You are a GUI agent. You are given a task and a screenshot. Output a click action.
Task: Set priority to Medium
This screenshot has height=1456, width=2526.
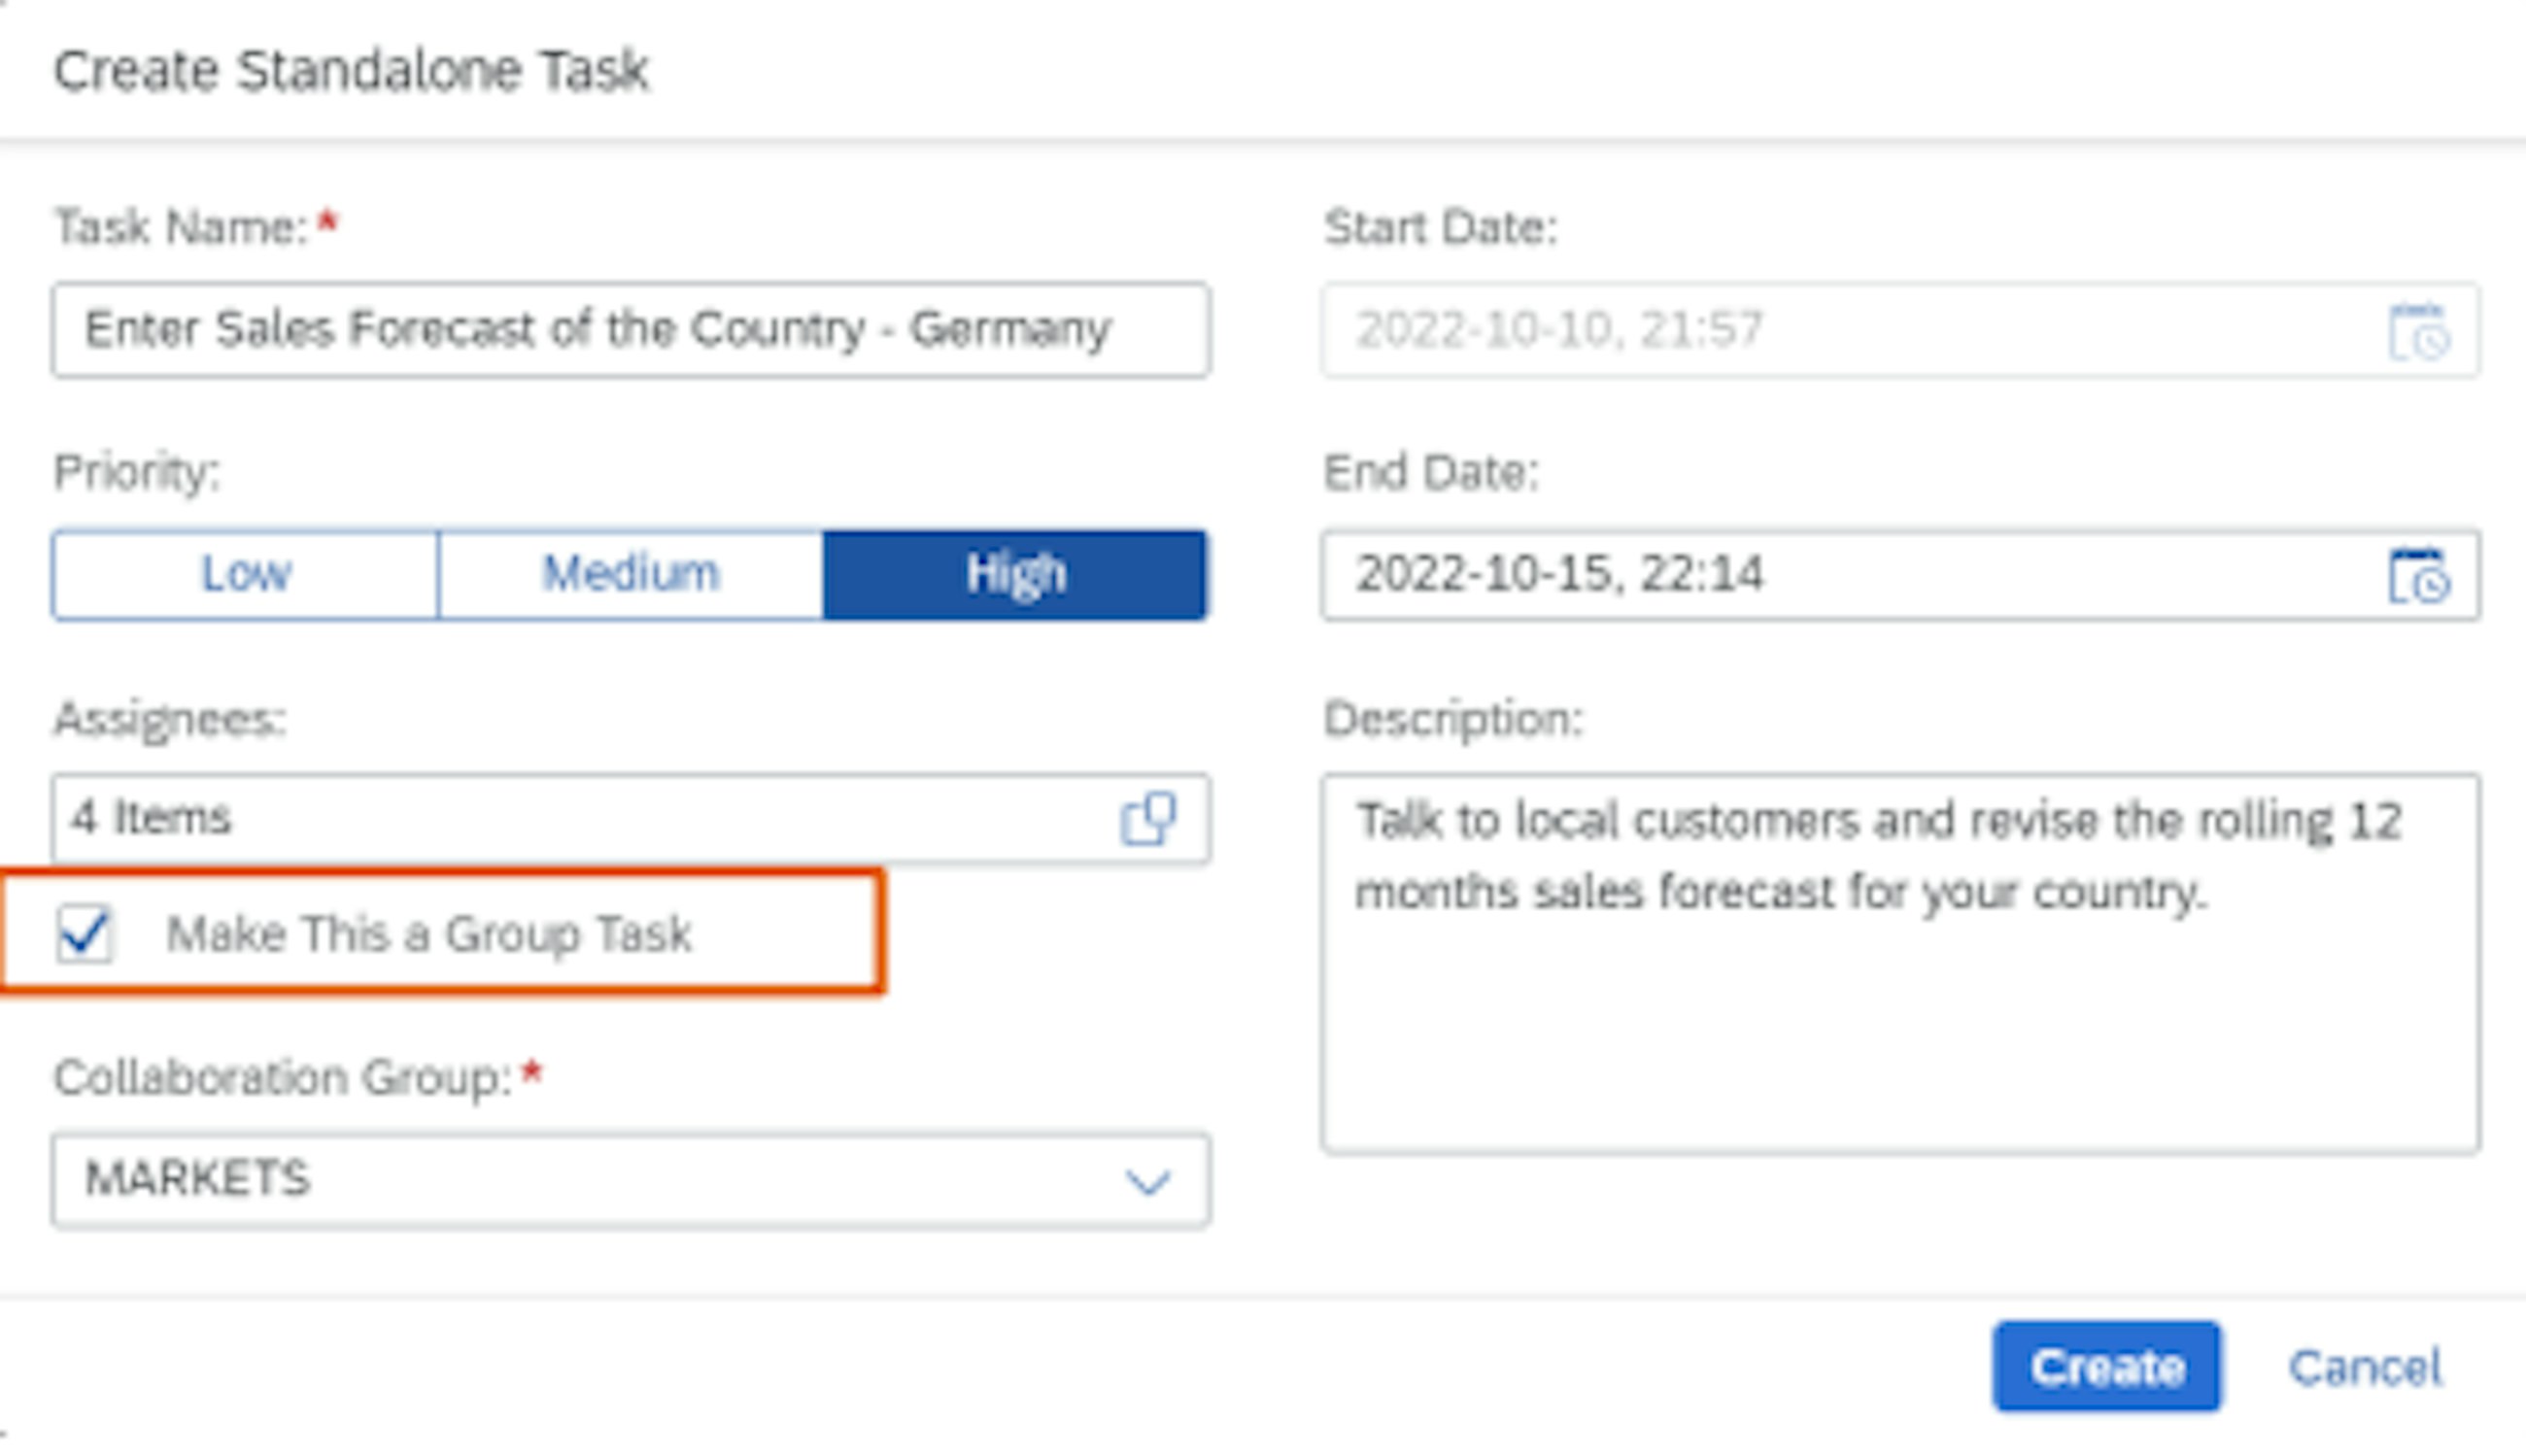click(x=630, y=575)
